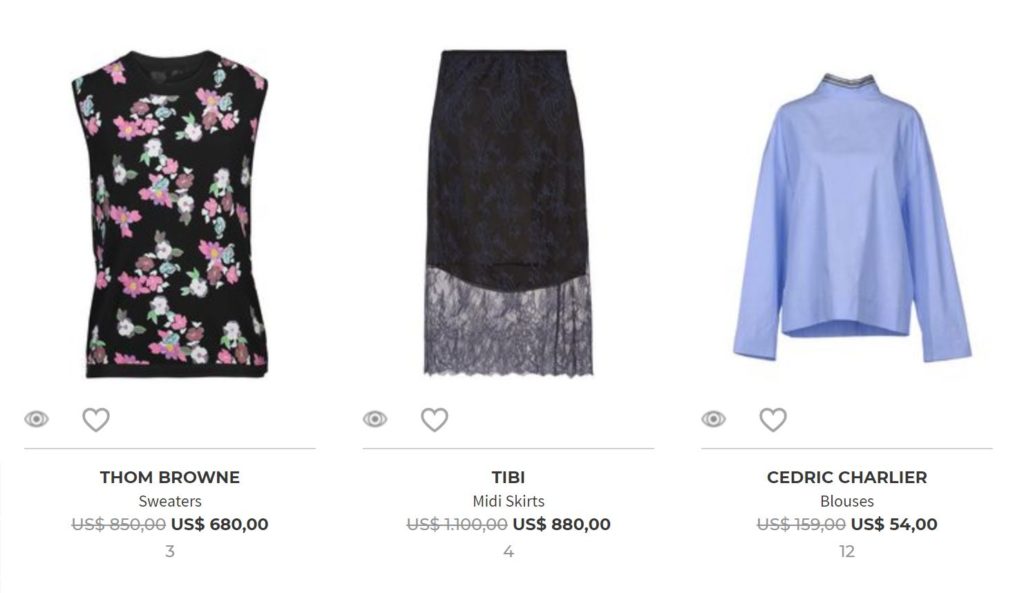Image resolution: width=1024 pixels, height=593 pixels.
Task: Select the Blouses category label
Action: click(847, 501)
